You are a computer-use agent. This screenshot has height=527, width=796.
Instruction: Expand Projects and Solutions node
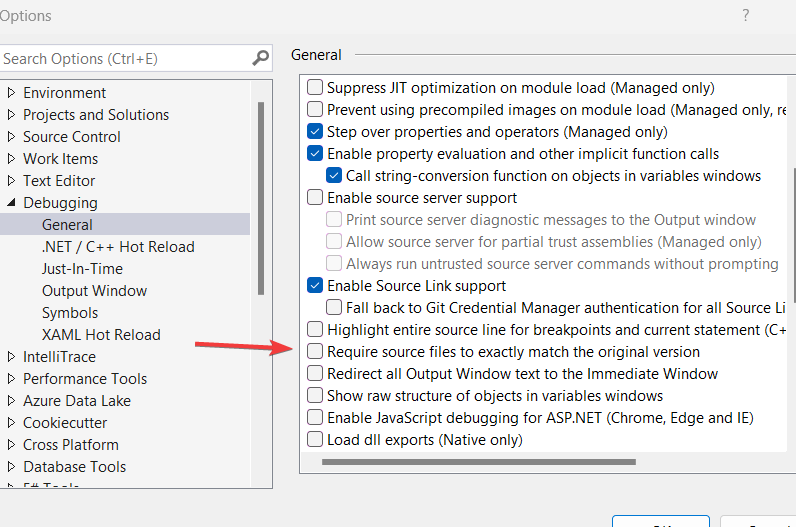tap(11, 115)
